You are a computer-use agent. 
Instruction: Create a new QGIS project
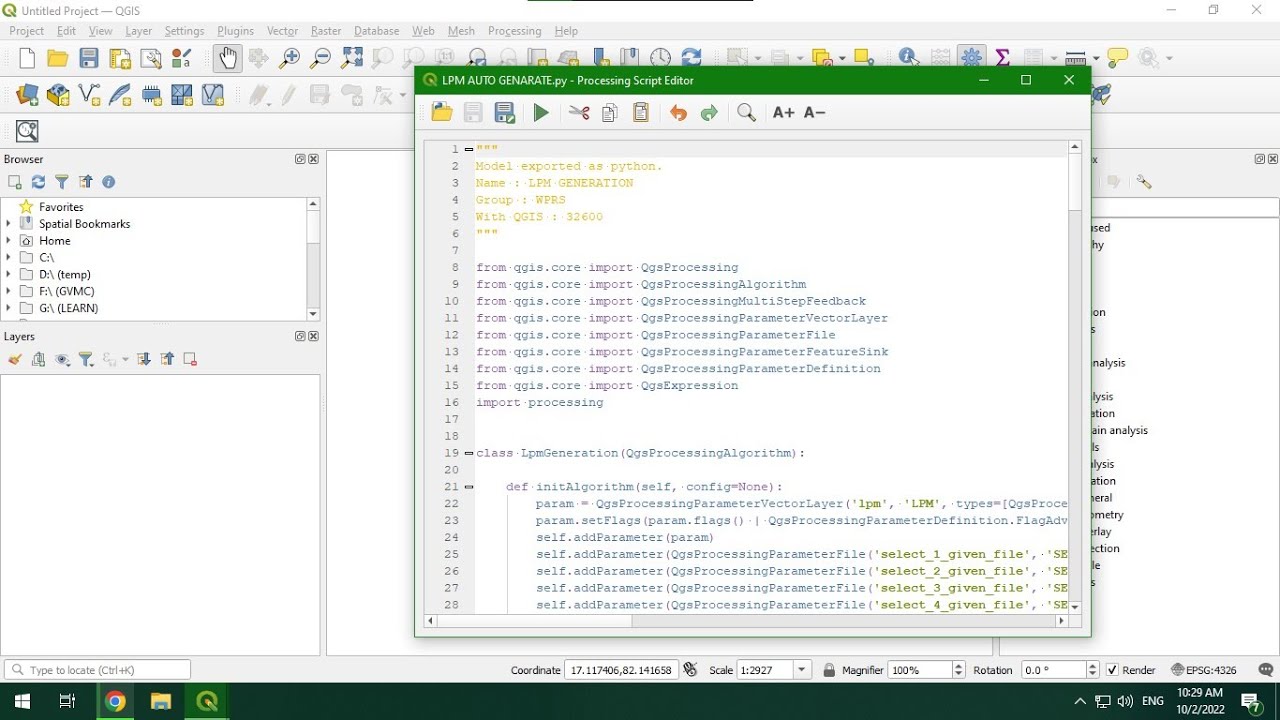click(27, 58)
